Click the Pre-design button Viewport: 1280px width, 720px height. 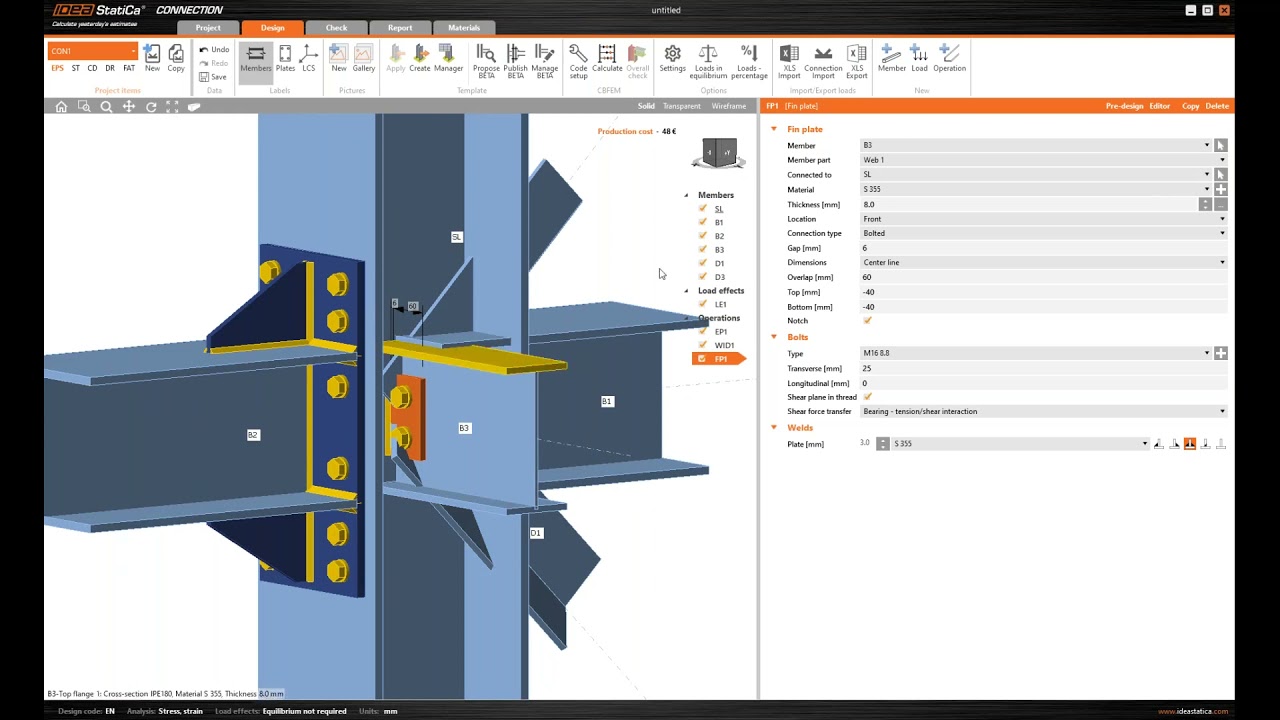(x=1124, y=106)
